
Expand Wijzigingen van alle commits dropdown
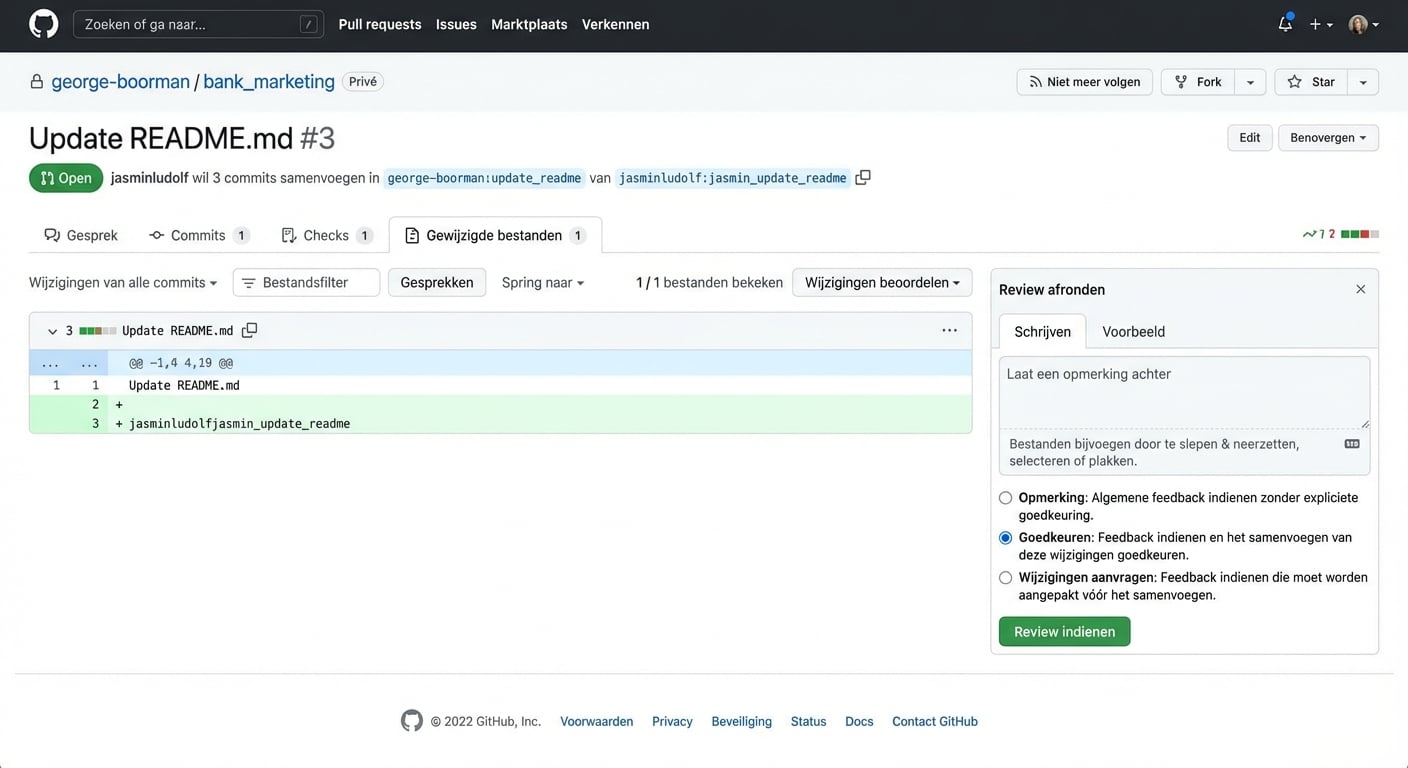coord(123,283)
